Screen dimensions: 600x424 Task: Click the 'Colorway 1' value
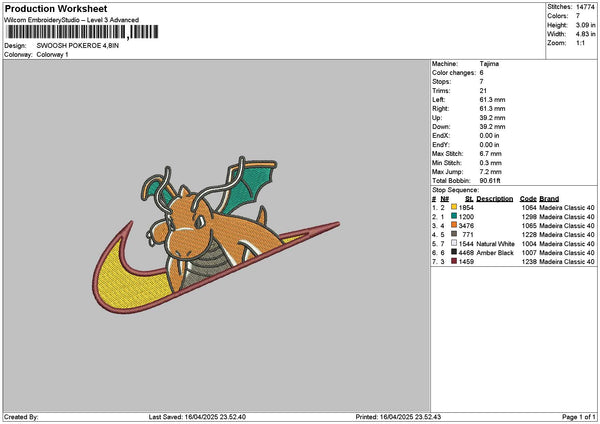pos(52,55)
